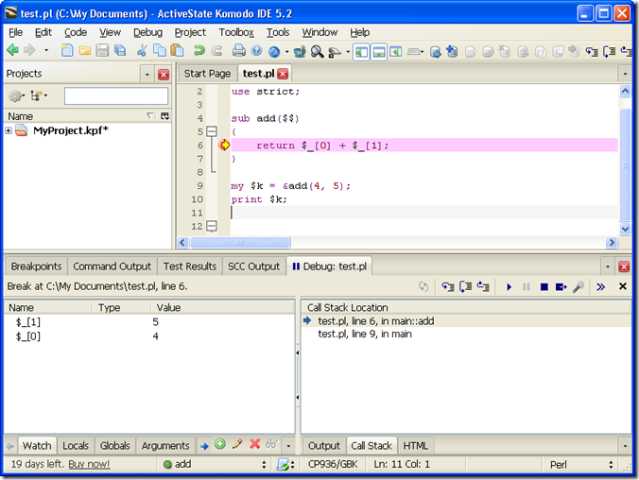Add a watch variable with green plus
The height and width of the screenshot is (480, 639).
click(x=220, y=444)
